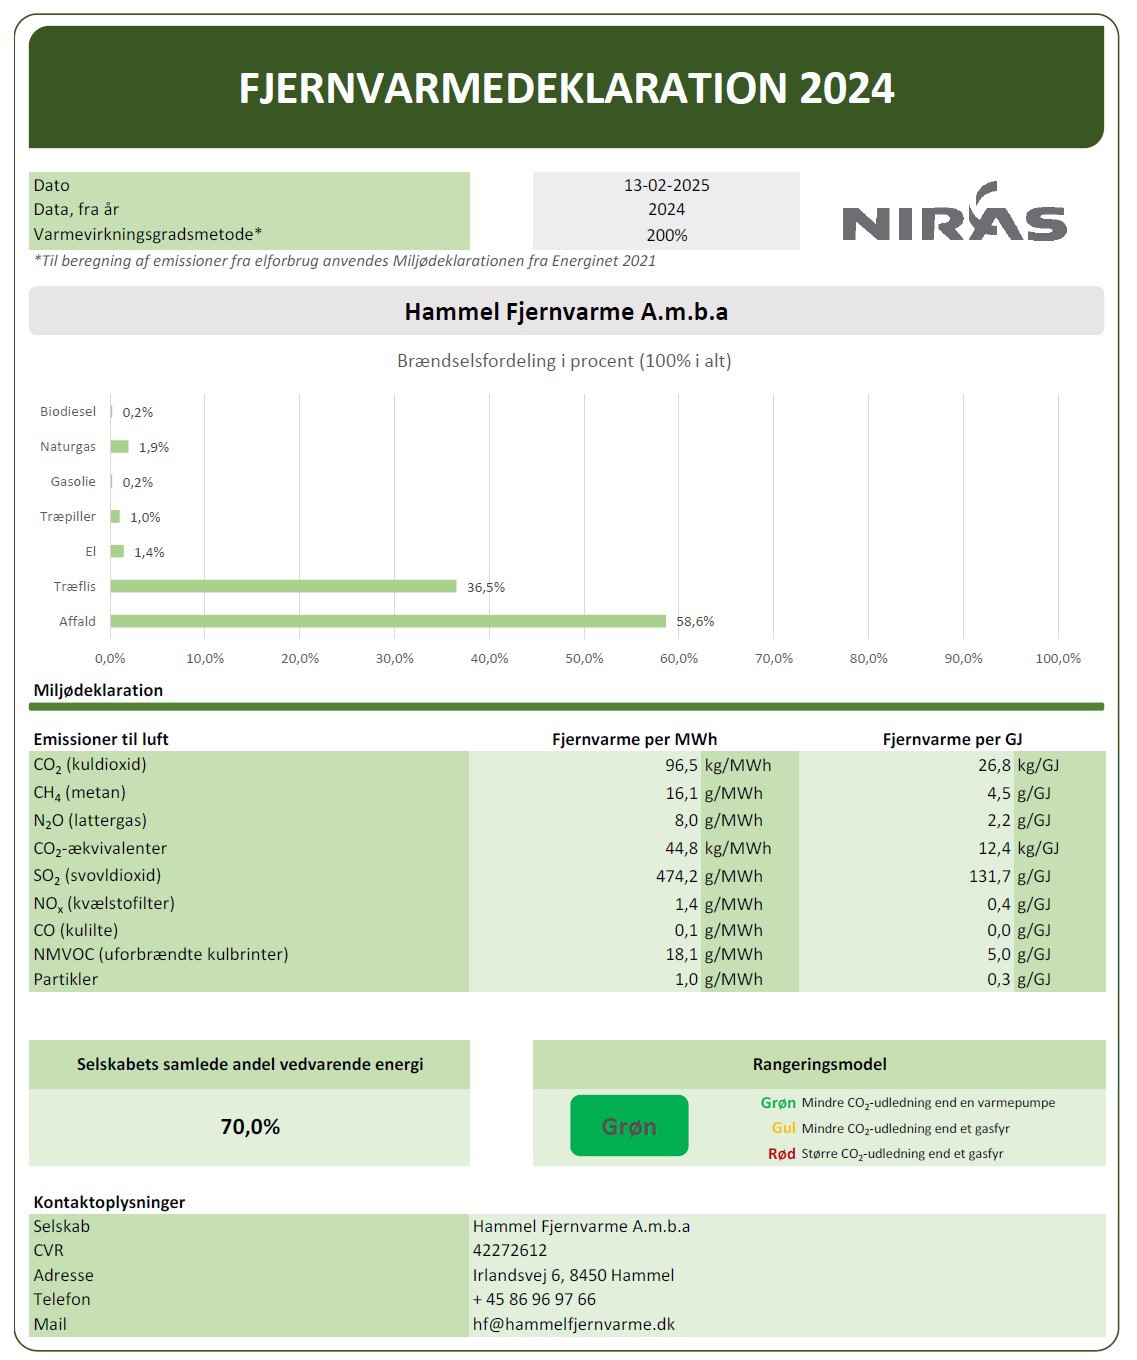Image resolution: width=1137 pixels, height=1360 pixels.
Task: Click the Naturgas bar in the chart
Action: [x=120, y=446]
